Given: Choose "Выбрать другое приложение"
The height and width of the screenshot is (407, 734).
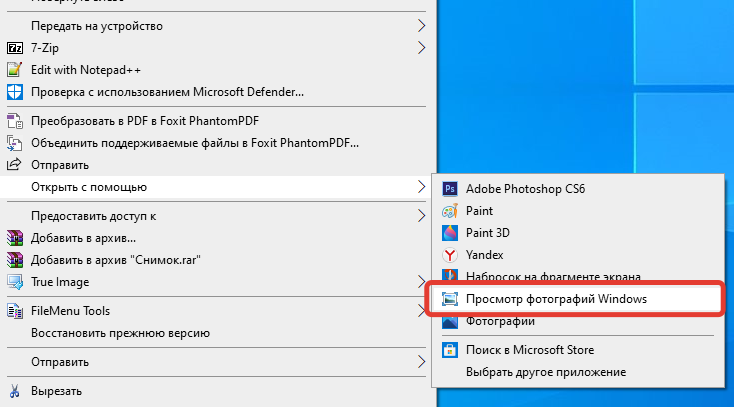Looking at the screenshot, I should click(x=546, y=372).
